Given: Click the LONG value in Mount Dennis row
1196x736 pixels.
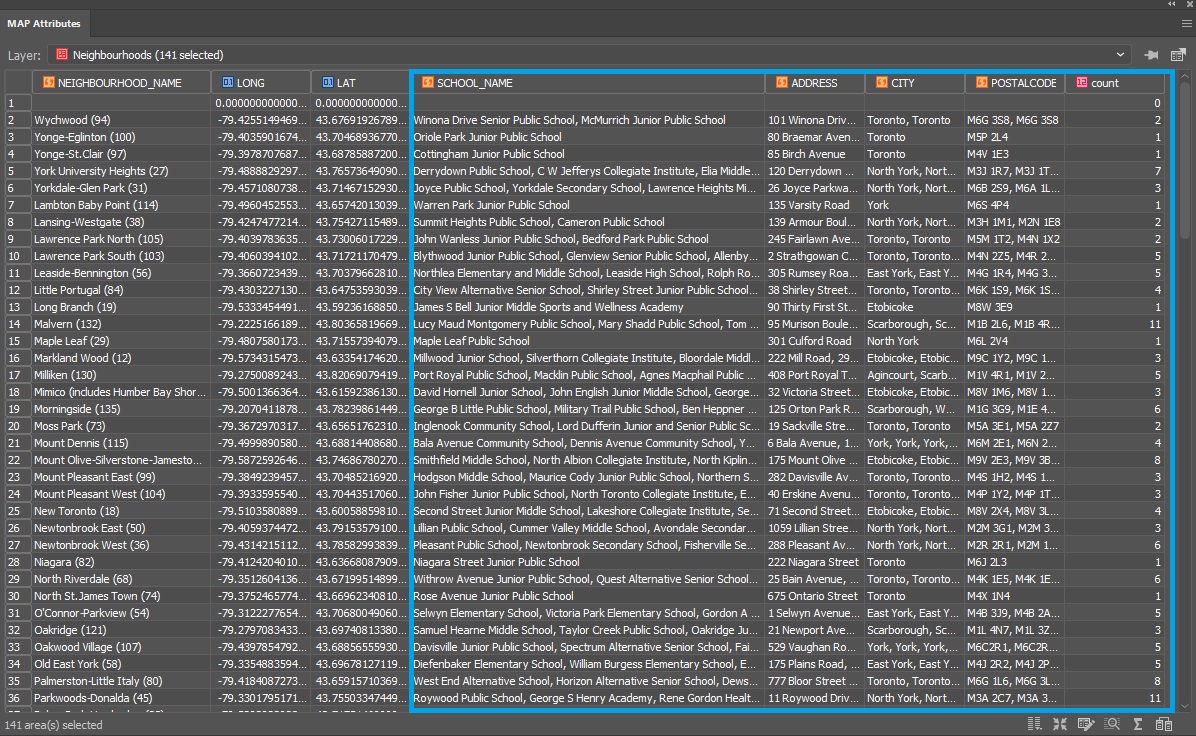Looking at the screenshot, I should [261, 443].
